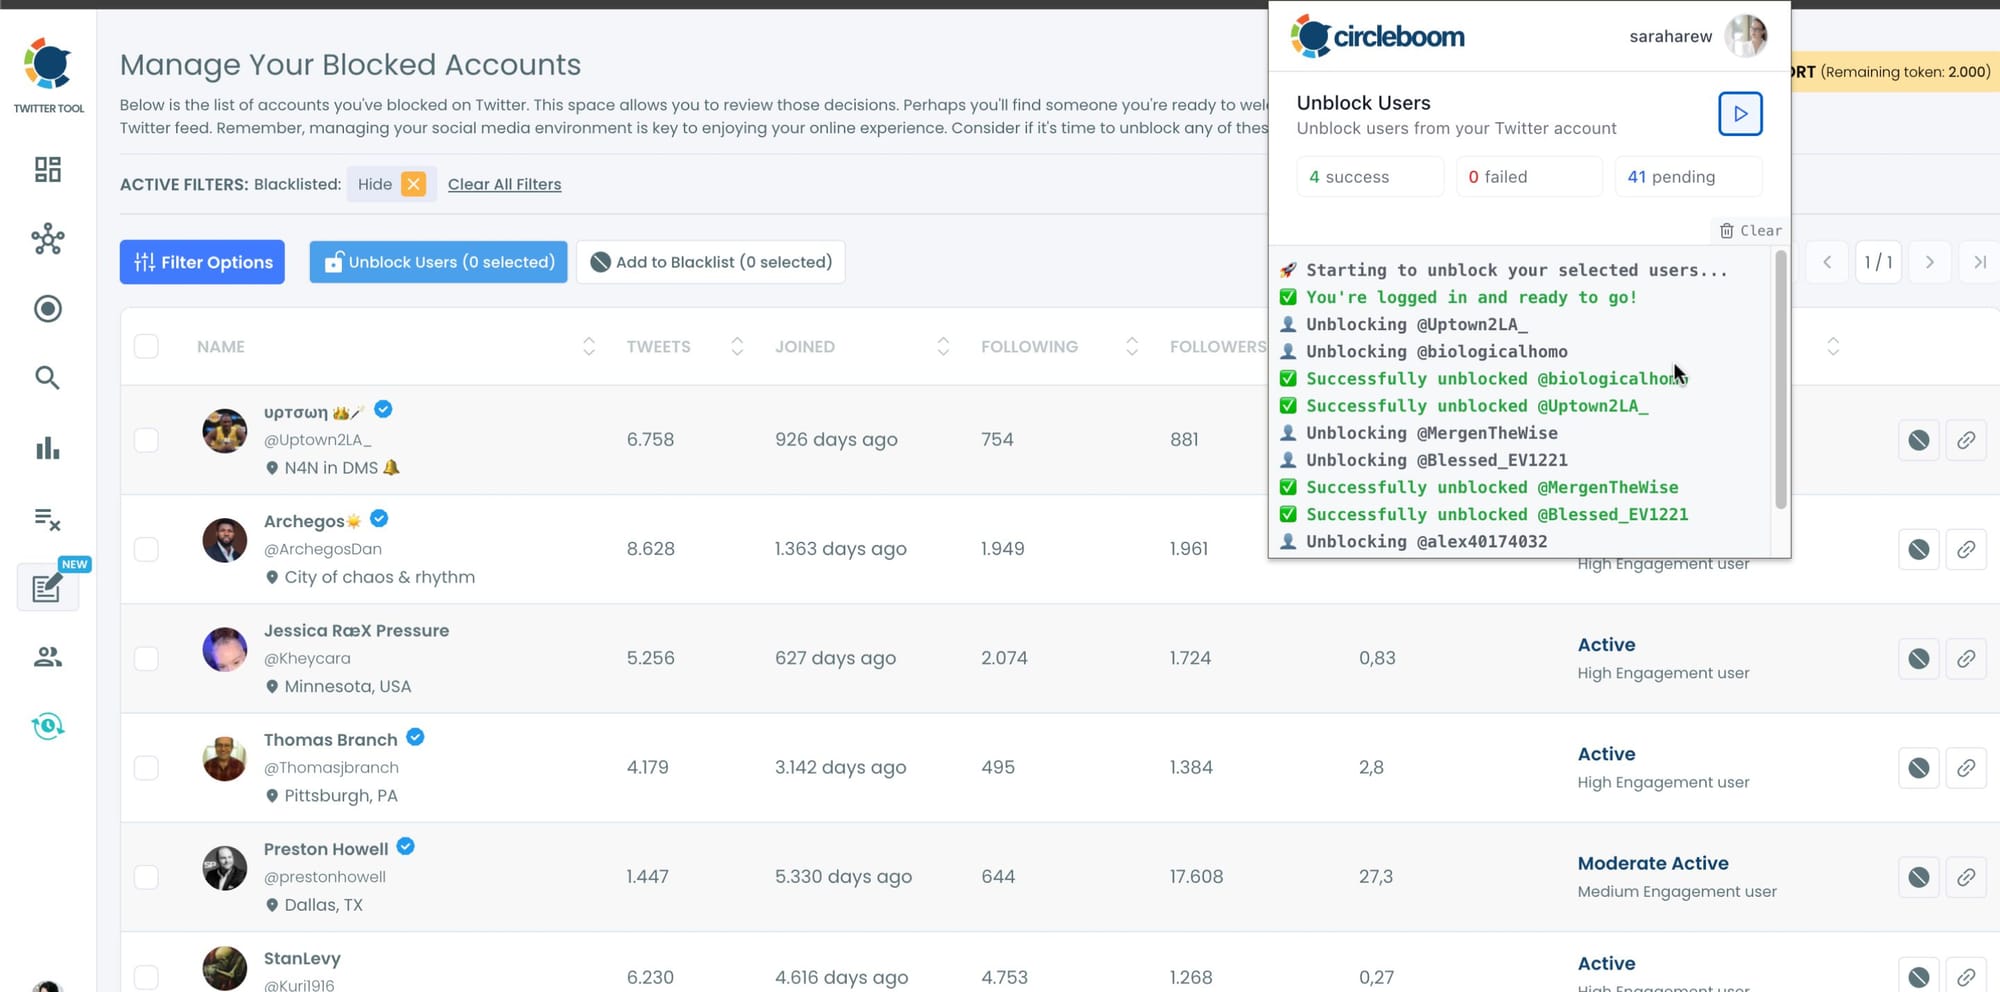Select the network connections icon in sidebar

[47, 240]
